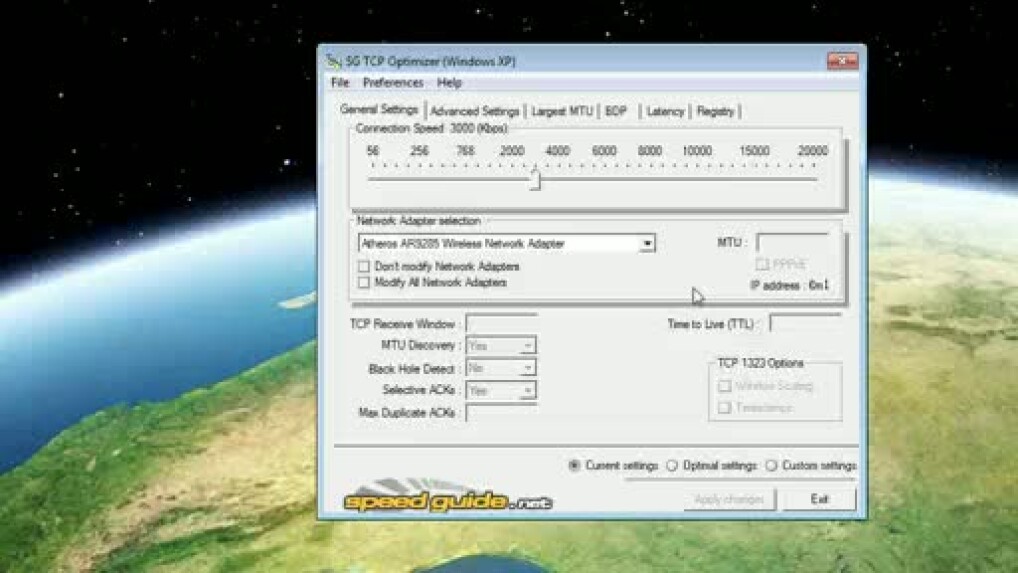This screenshot has height=573, width=1018.
Task: Check Don't modify Network Adapters
Action: click(x=364, y=267)
